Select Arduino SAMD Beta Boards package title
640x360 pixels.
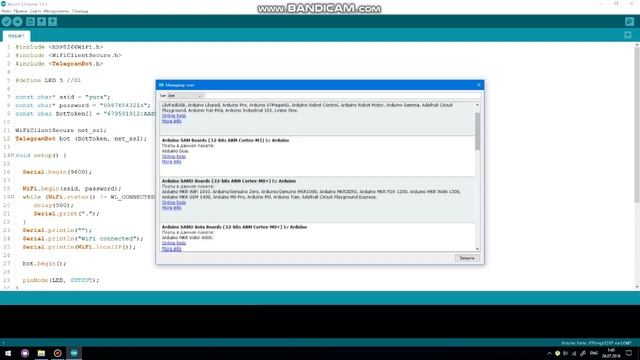[234, 227]
